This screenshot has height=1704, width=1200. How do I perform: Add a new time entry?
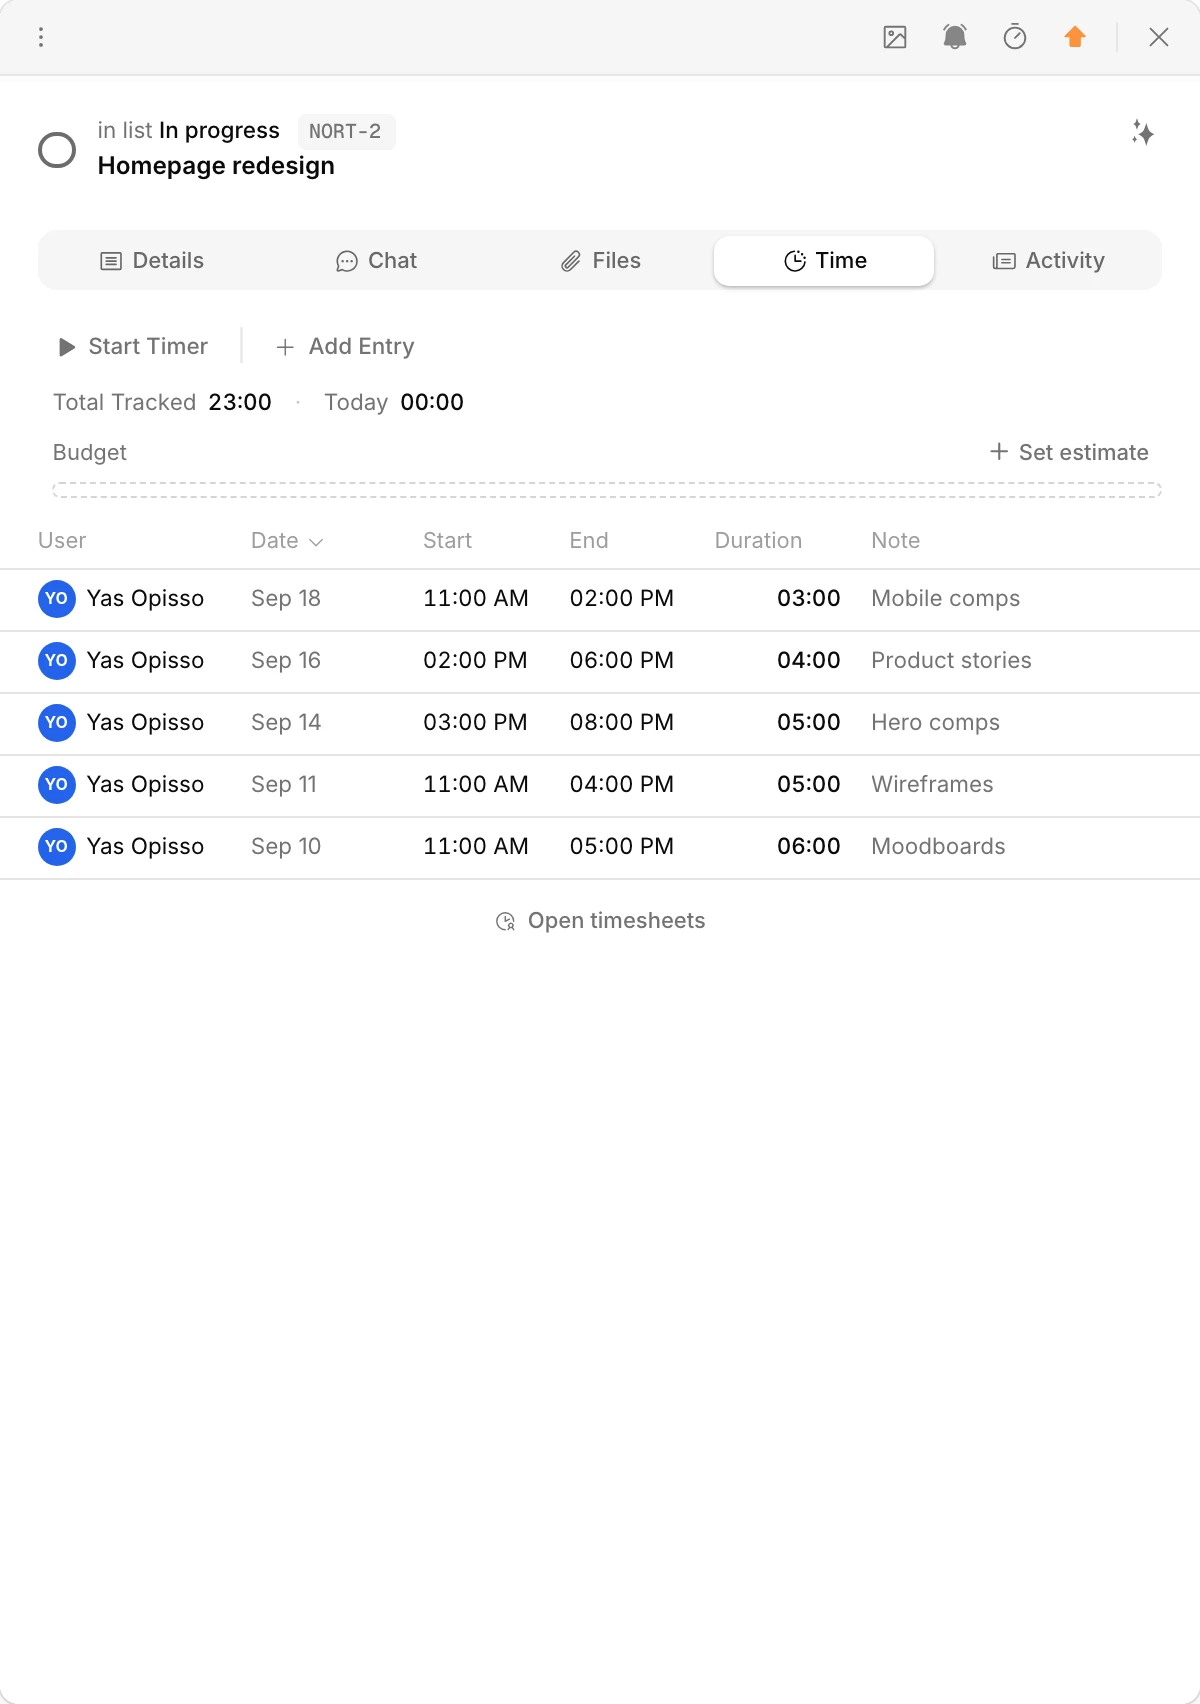(x=345, y=346)
